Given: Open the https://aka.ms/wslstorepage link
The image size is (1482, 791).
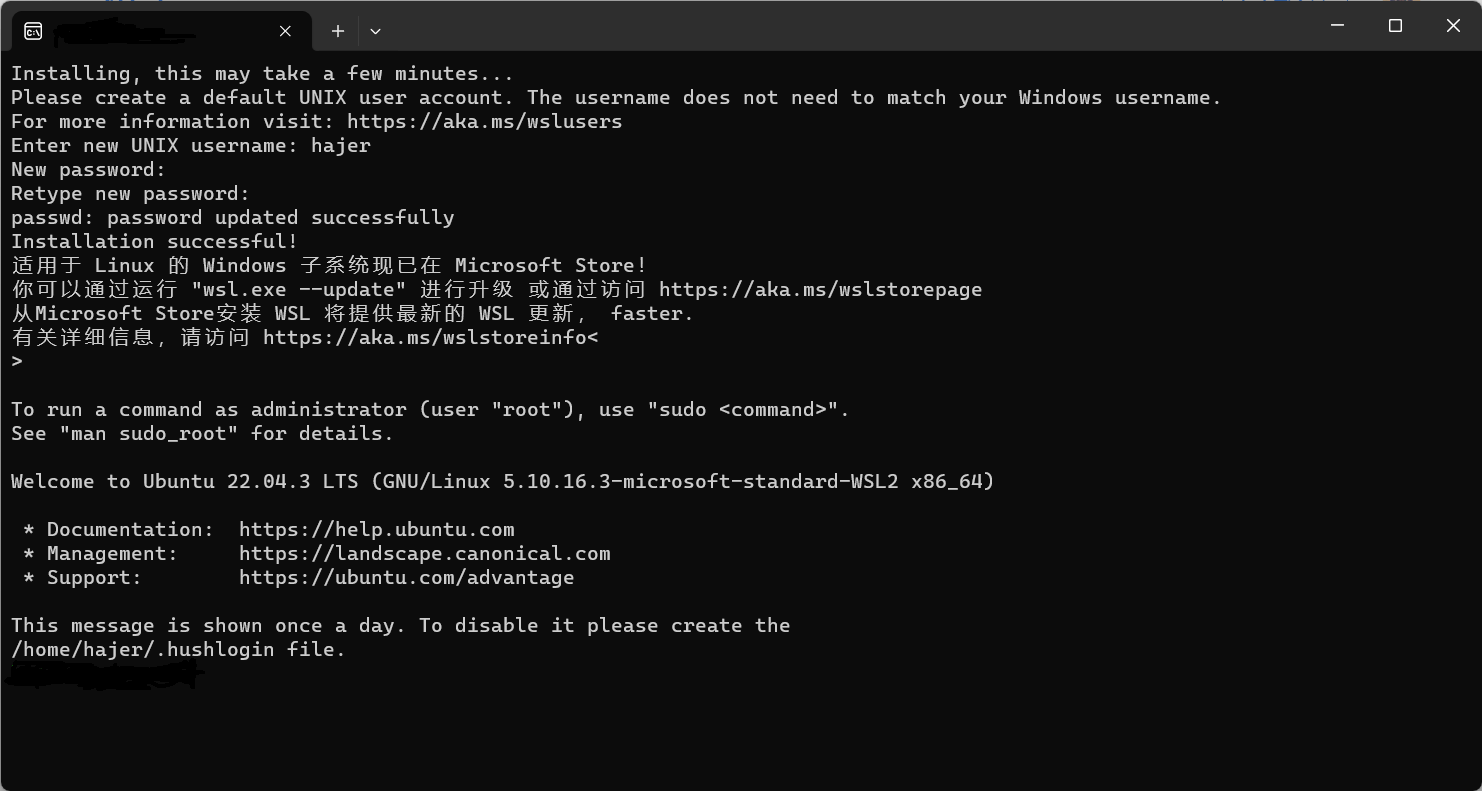Looking at the screenshot, I should coord(820,289).
